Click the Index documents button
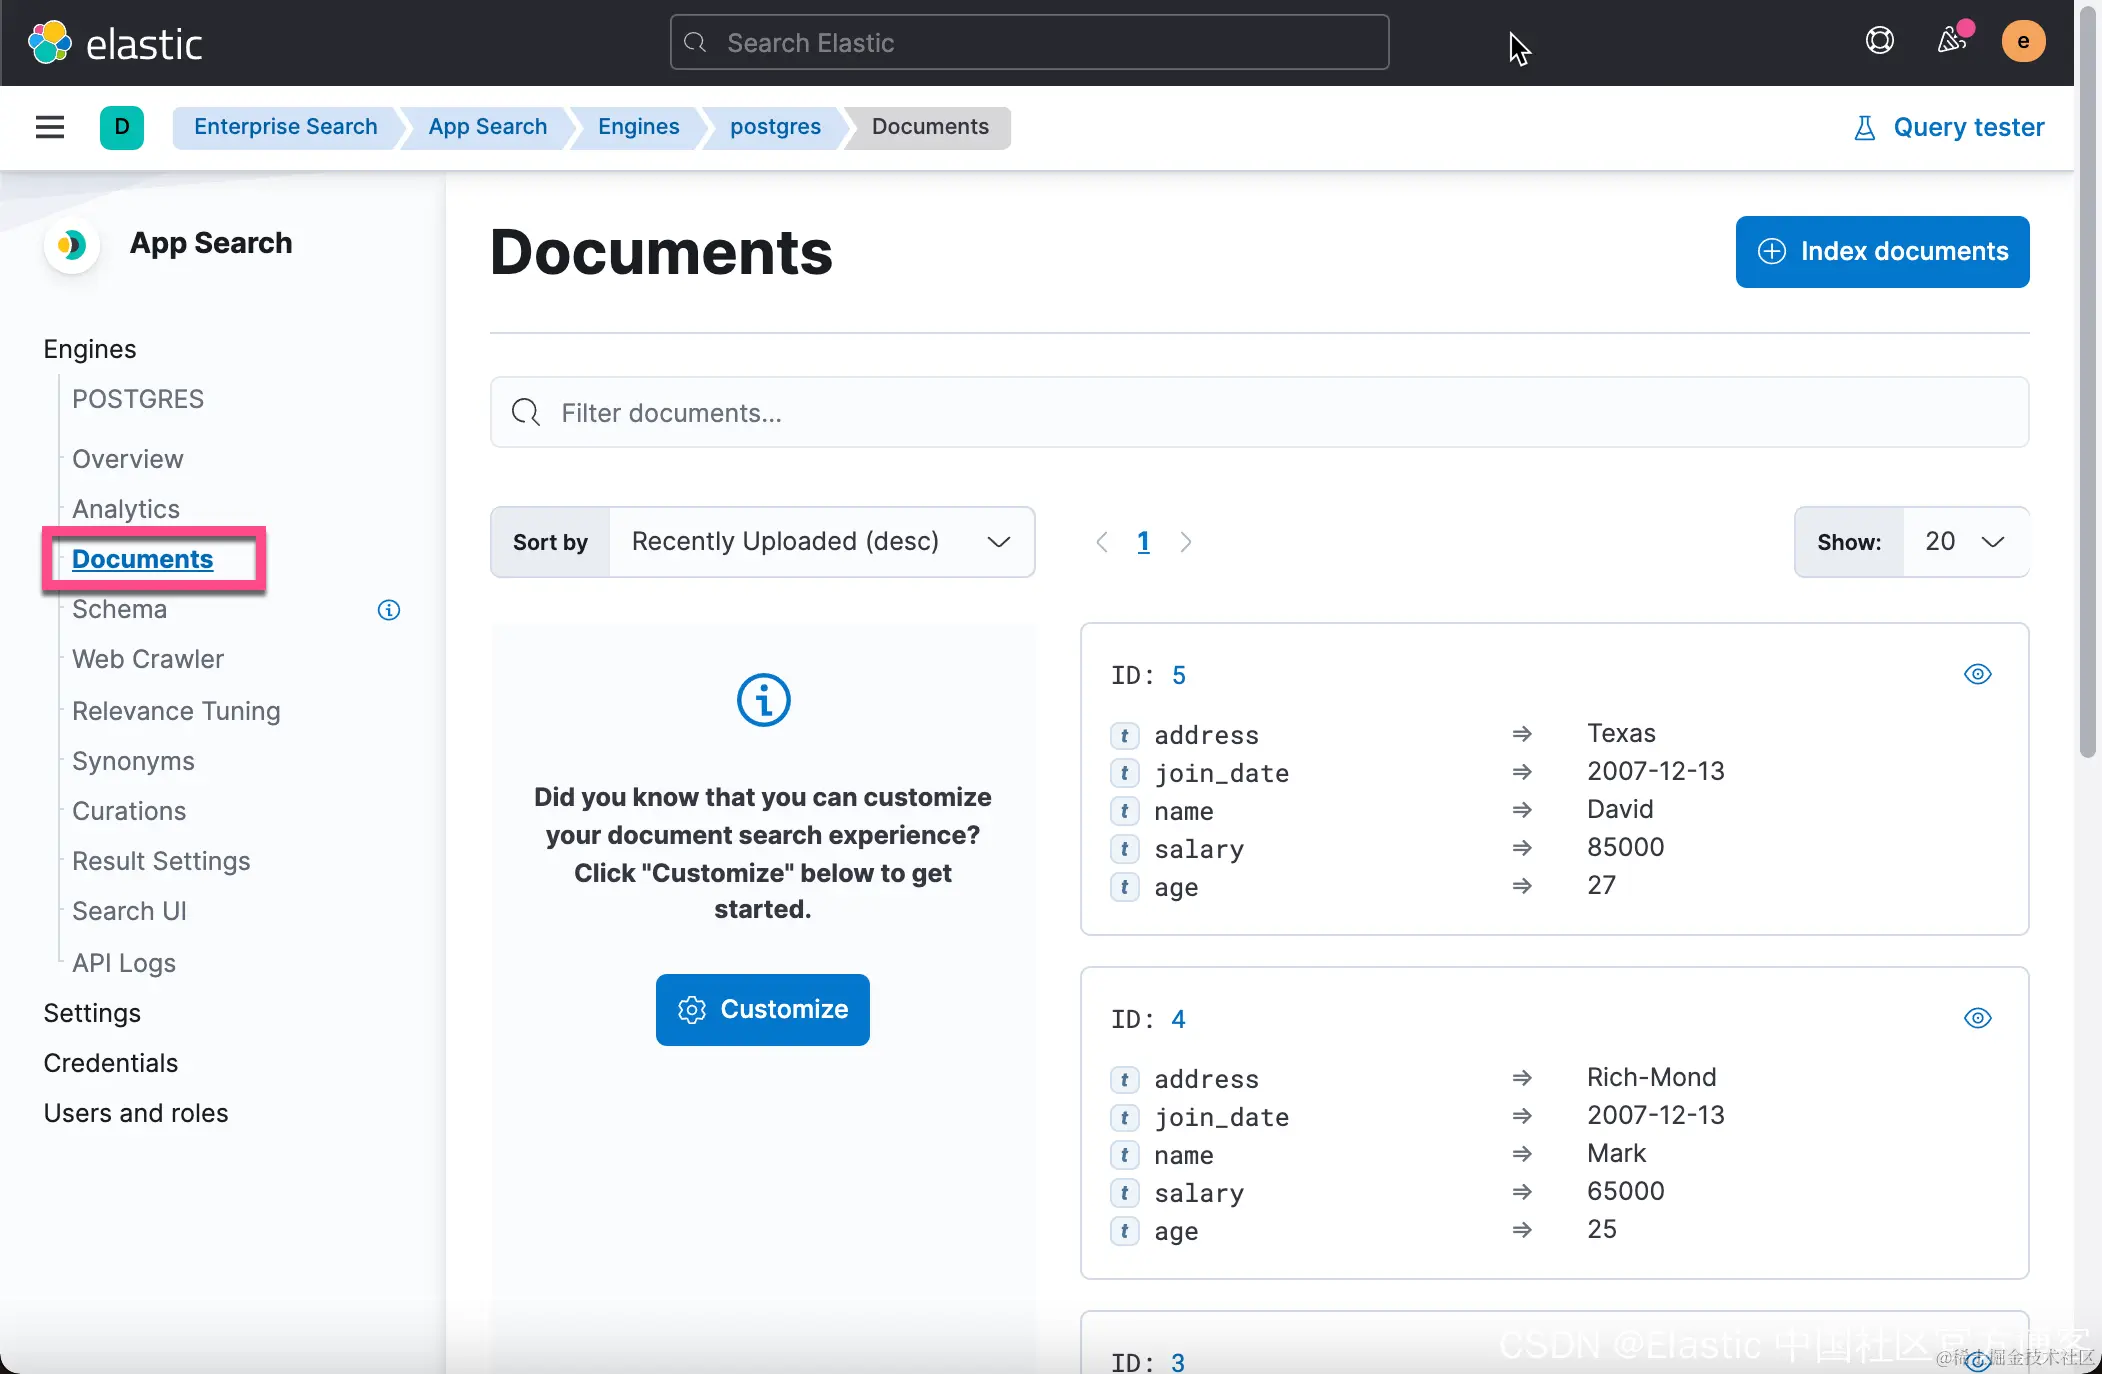This screenshot has width=2102, height=1374. (x=1882, y=252)
